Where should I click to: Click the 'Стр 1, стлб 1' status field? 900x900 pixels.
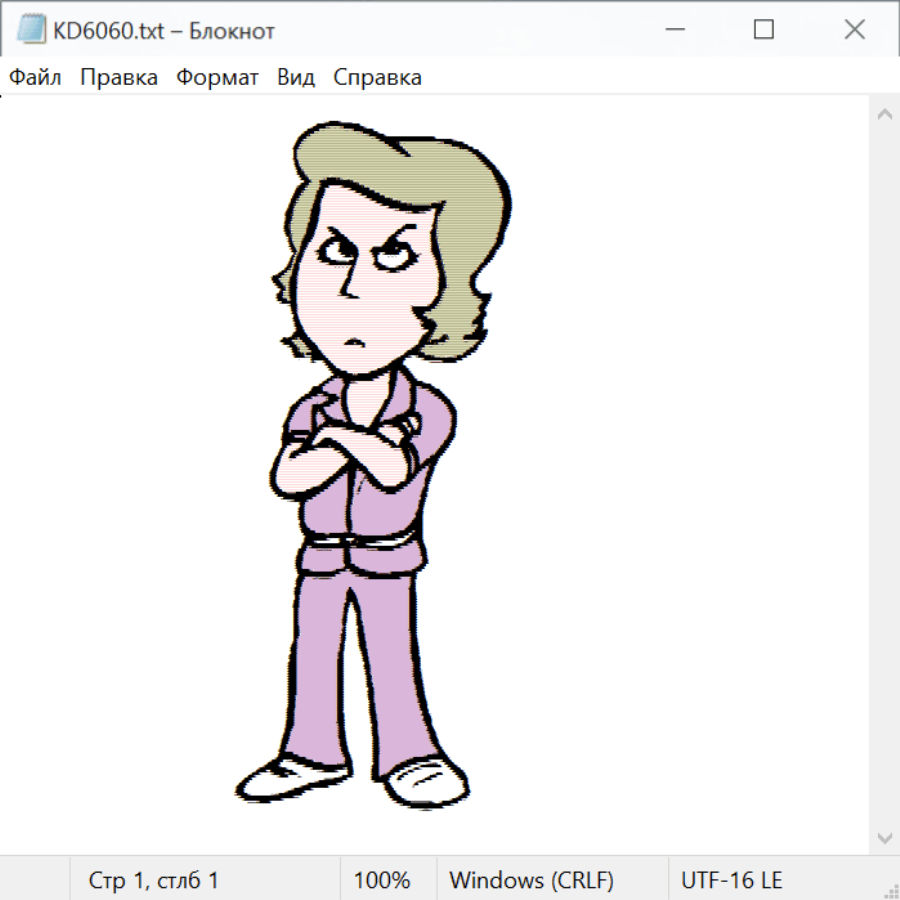[x=153, y=880]
